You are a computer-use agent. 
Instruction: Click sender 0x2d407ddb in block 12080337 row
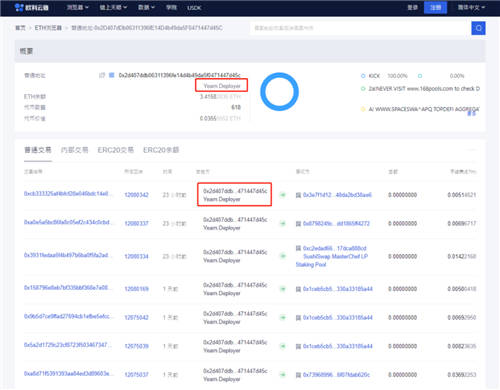[x=235, y=219]
